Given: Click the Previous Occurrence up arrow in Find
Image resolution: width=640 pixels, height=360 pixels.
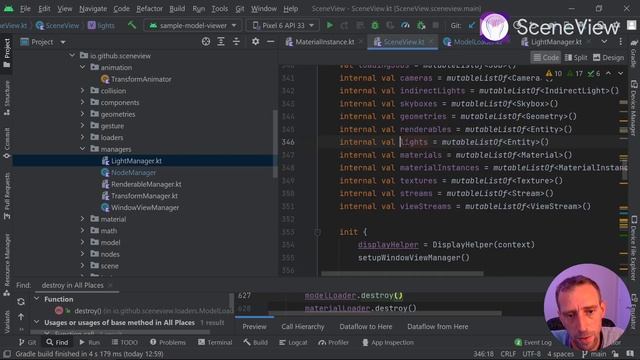Looking at the screenshot, I should 21,316.
